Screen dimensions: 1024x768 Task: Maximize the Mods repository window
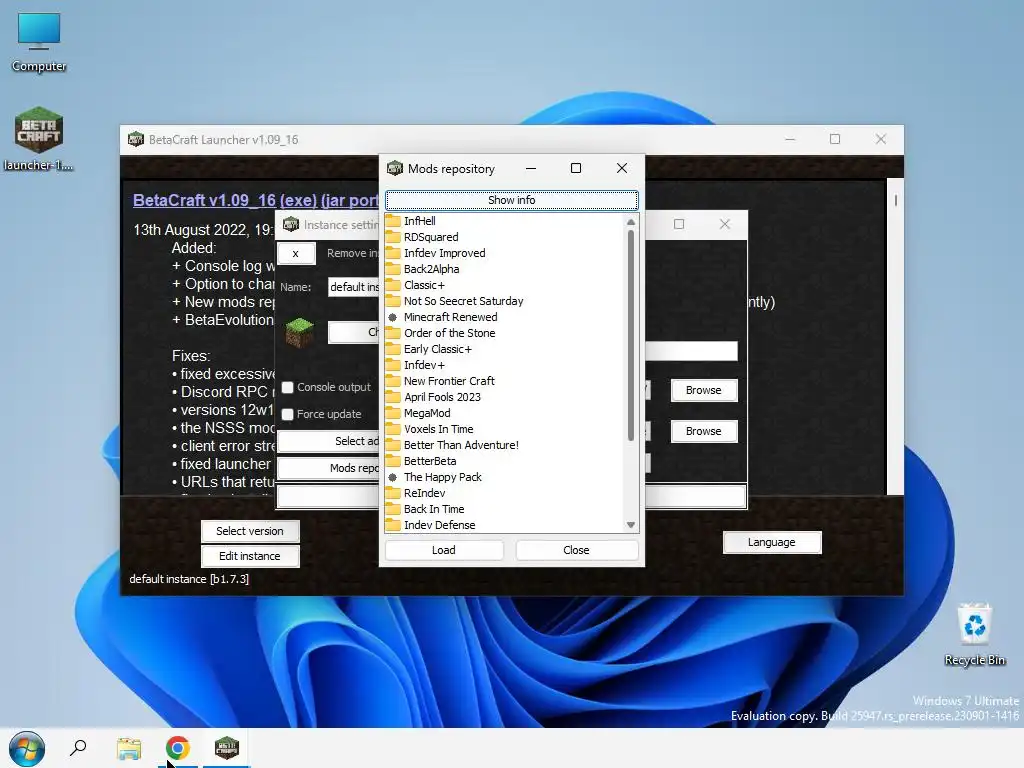point(576,168)
